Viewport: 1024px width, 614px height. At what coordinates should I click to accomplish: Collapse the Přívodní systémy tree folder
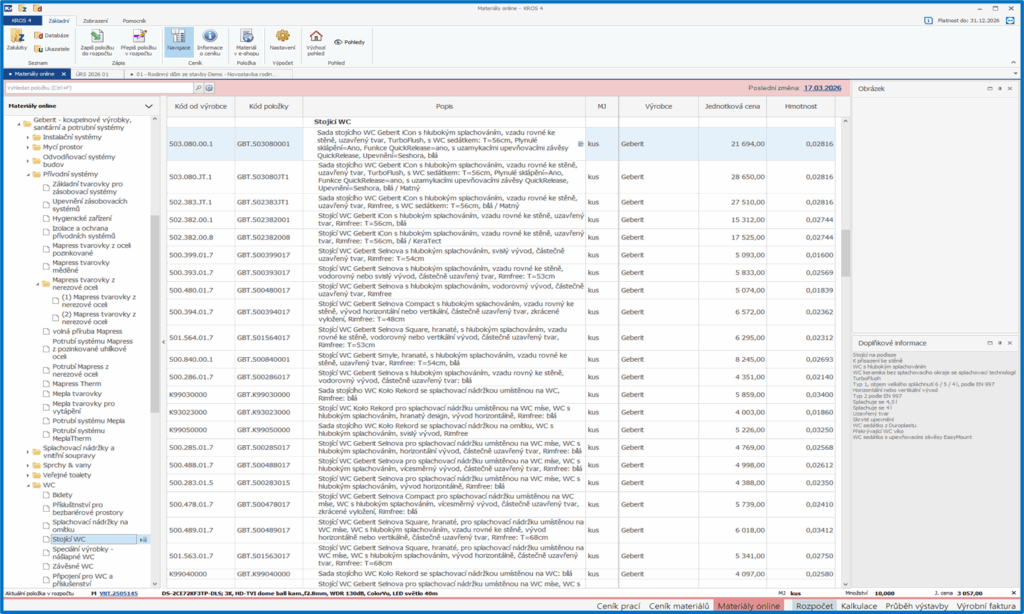coord(28,173)
